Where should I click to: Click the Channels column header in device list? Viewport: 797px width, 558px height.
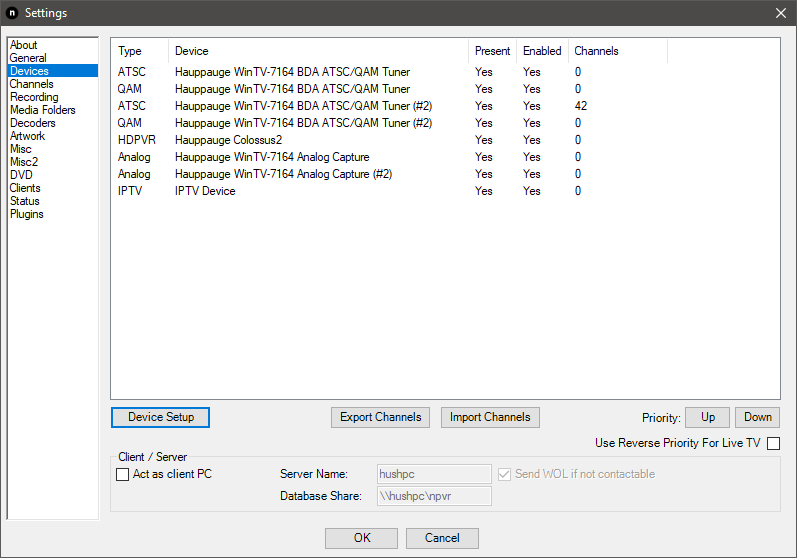click(x=618, y=51)
